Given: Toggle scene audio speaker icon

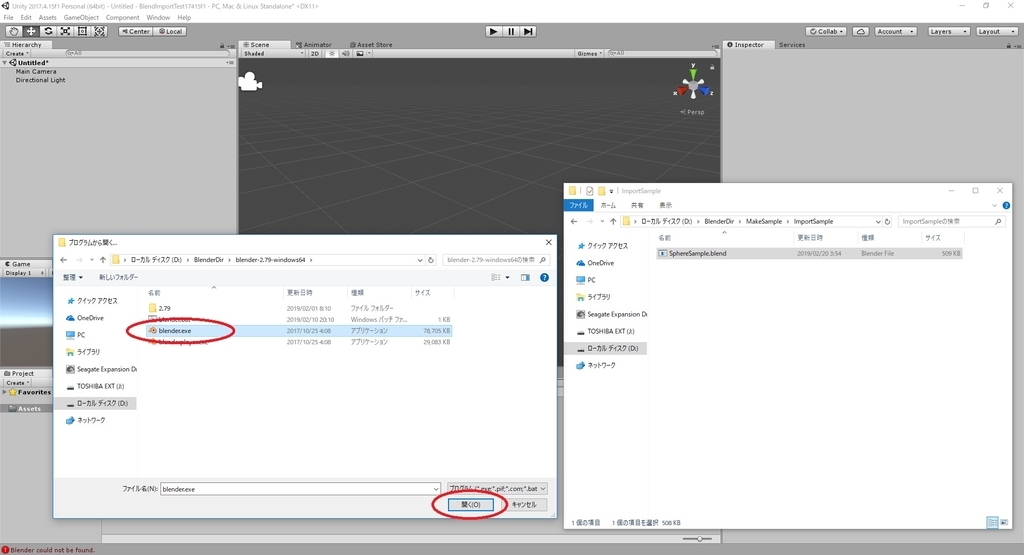Looking at the screenshot, I should tap(345, 54).
